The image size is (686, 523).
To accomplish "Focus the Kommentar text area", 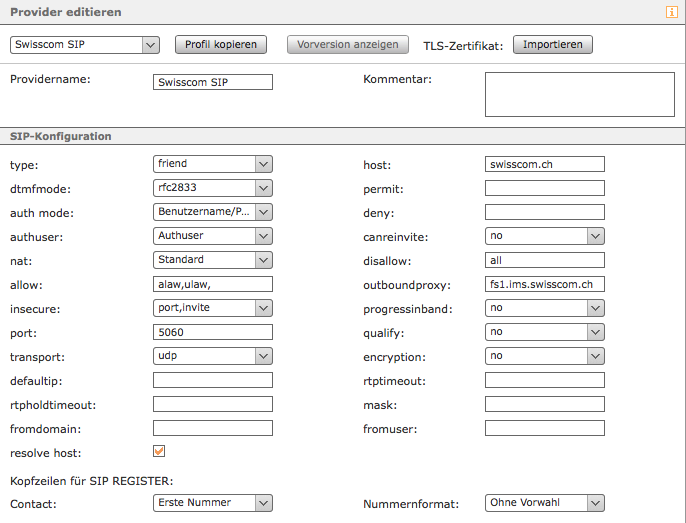I will point(579,95).
